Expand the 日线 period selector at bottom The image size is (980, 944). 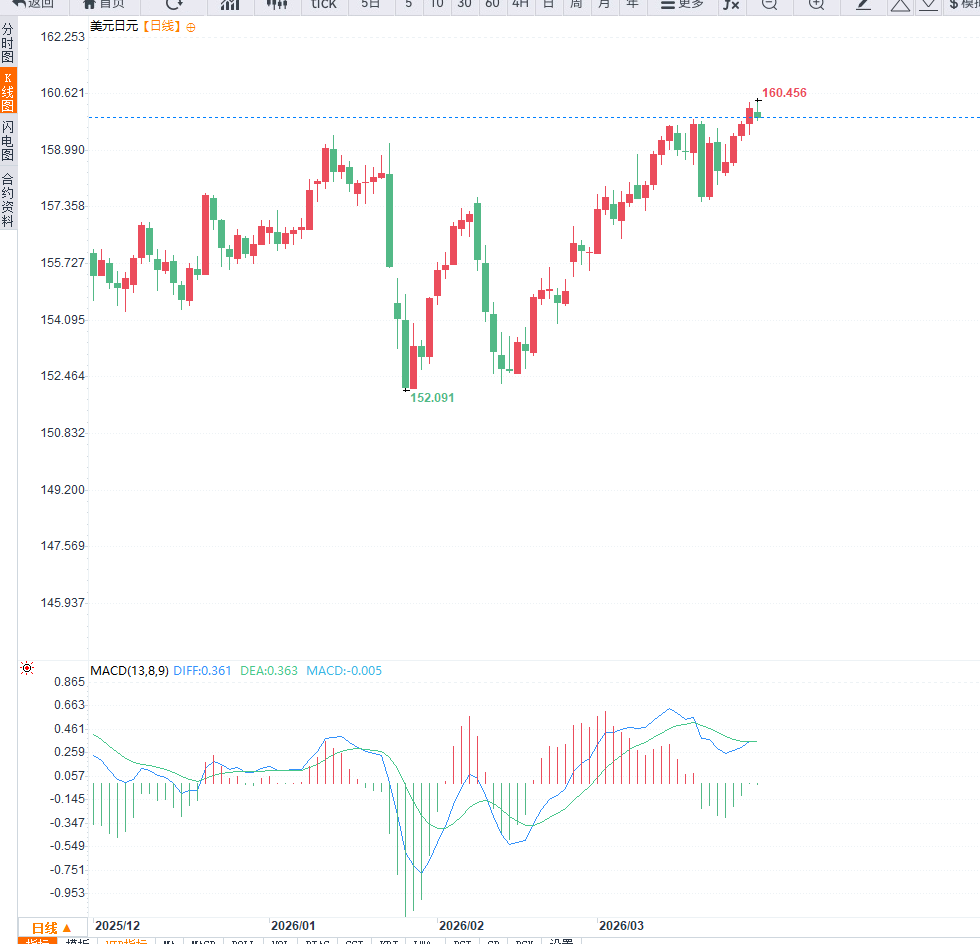point(52,928)
